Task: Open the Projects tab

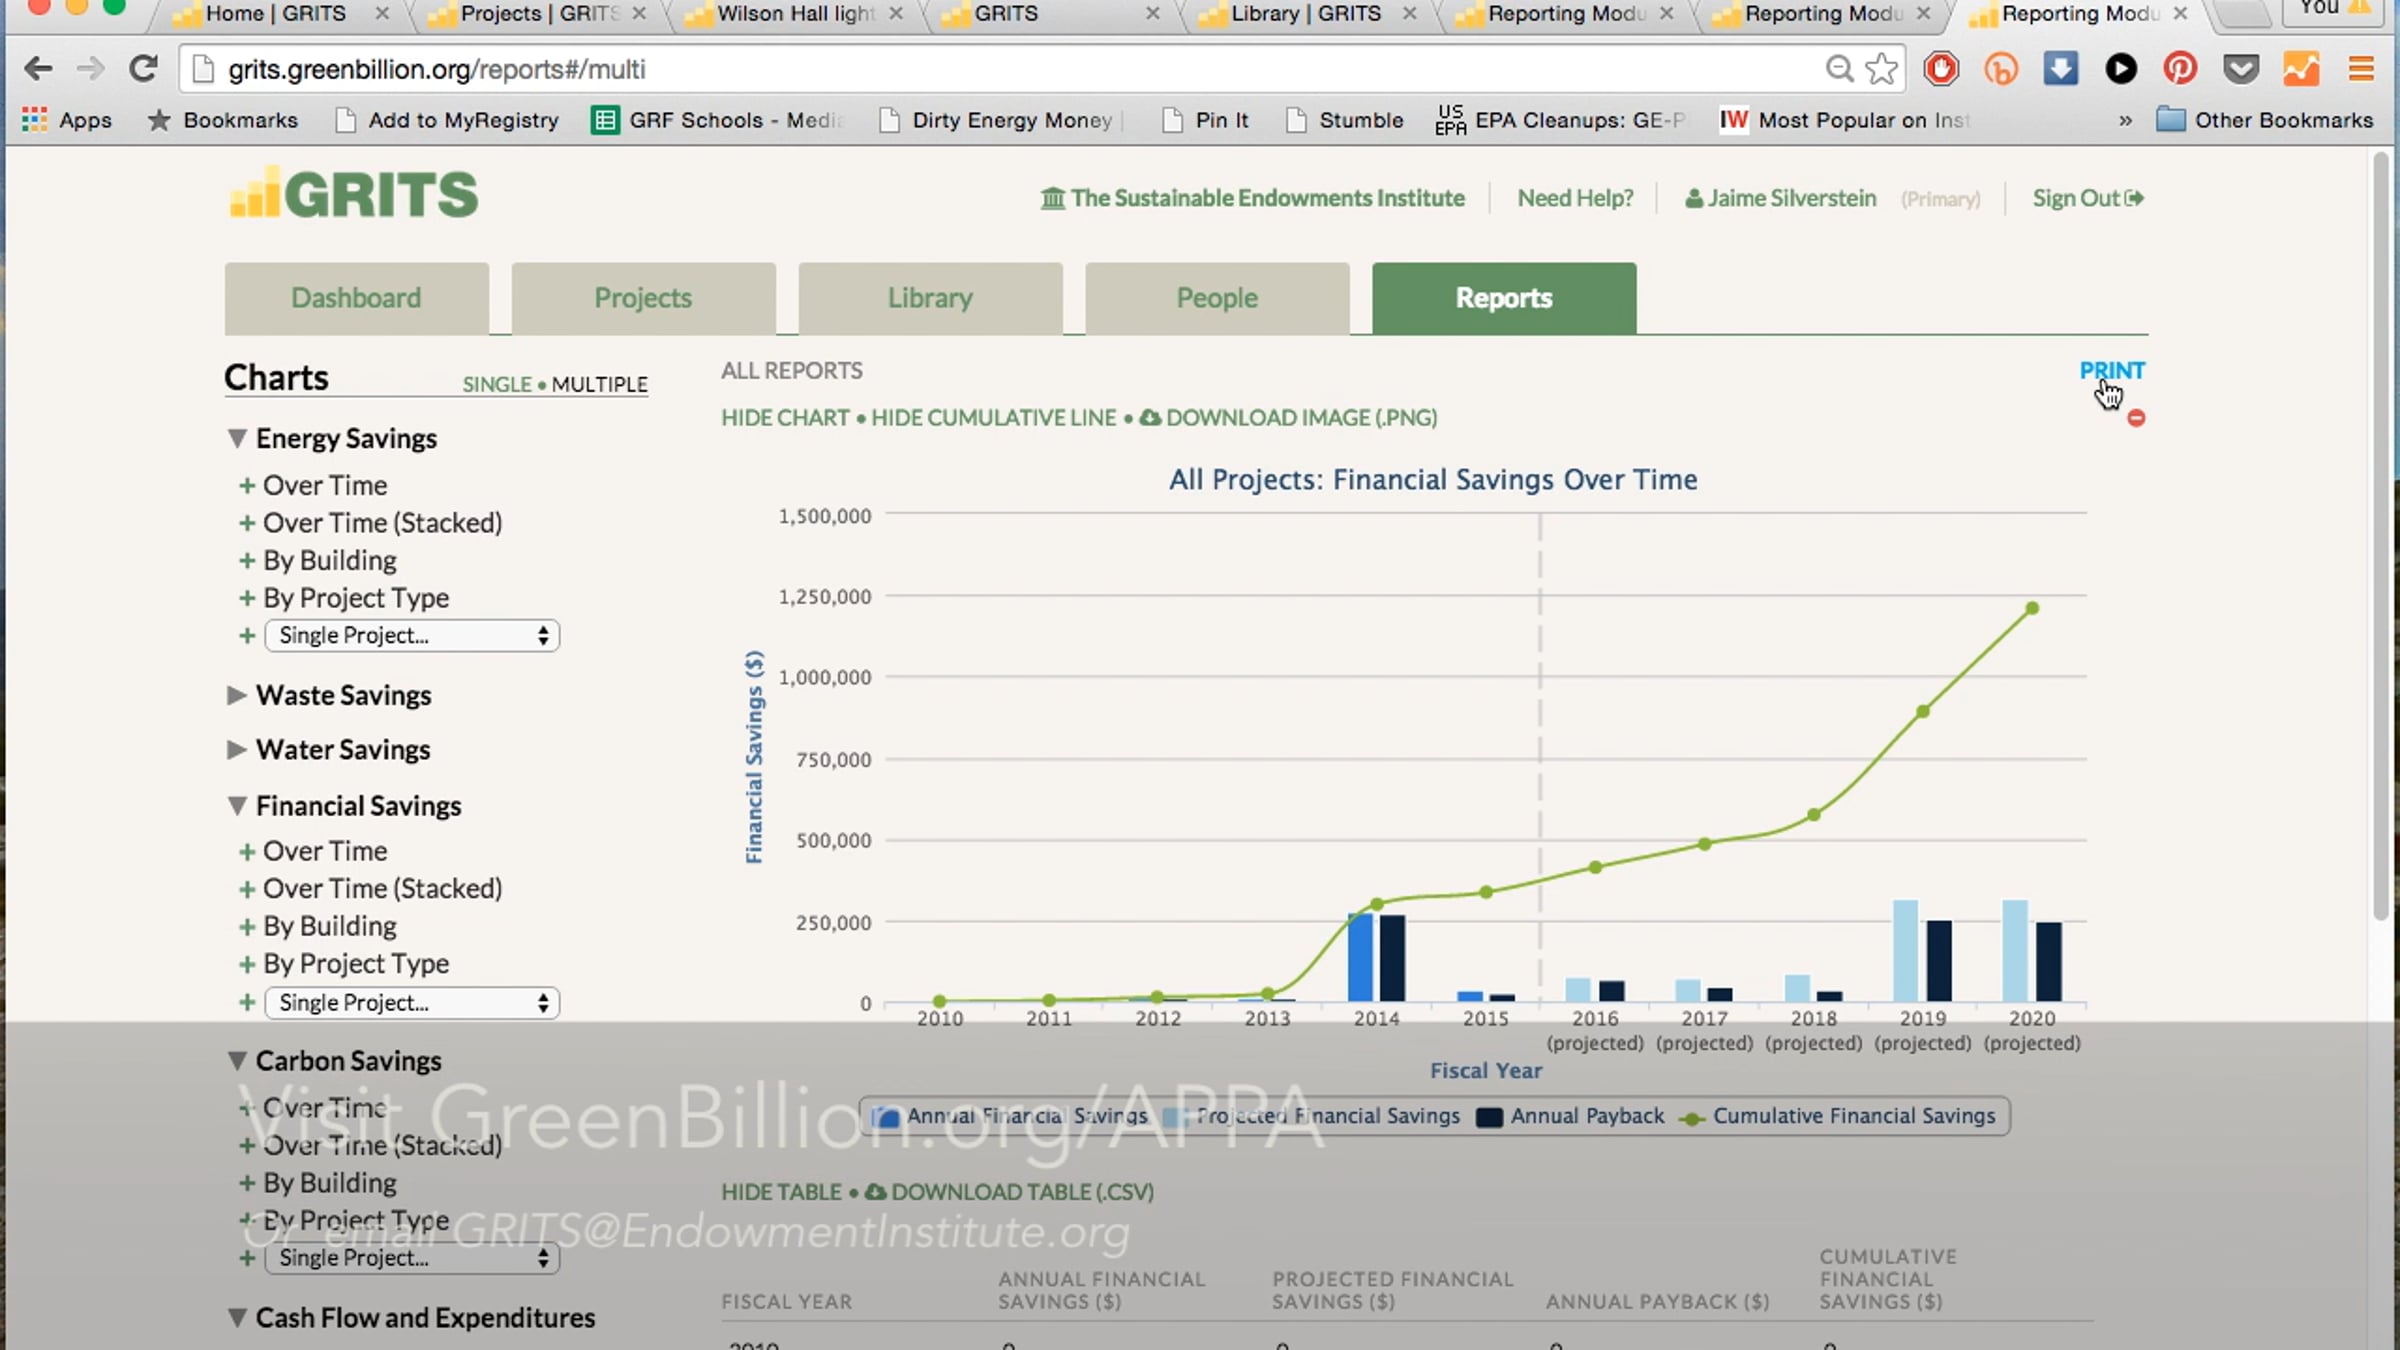Action: point(643,298)
